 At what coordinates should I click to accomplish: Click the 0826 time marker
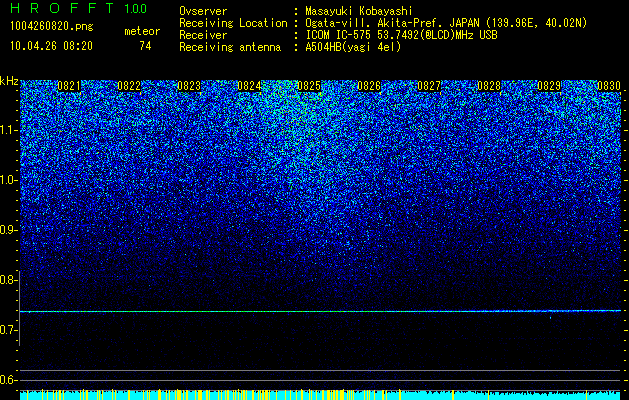[369, 86]
